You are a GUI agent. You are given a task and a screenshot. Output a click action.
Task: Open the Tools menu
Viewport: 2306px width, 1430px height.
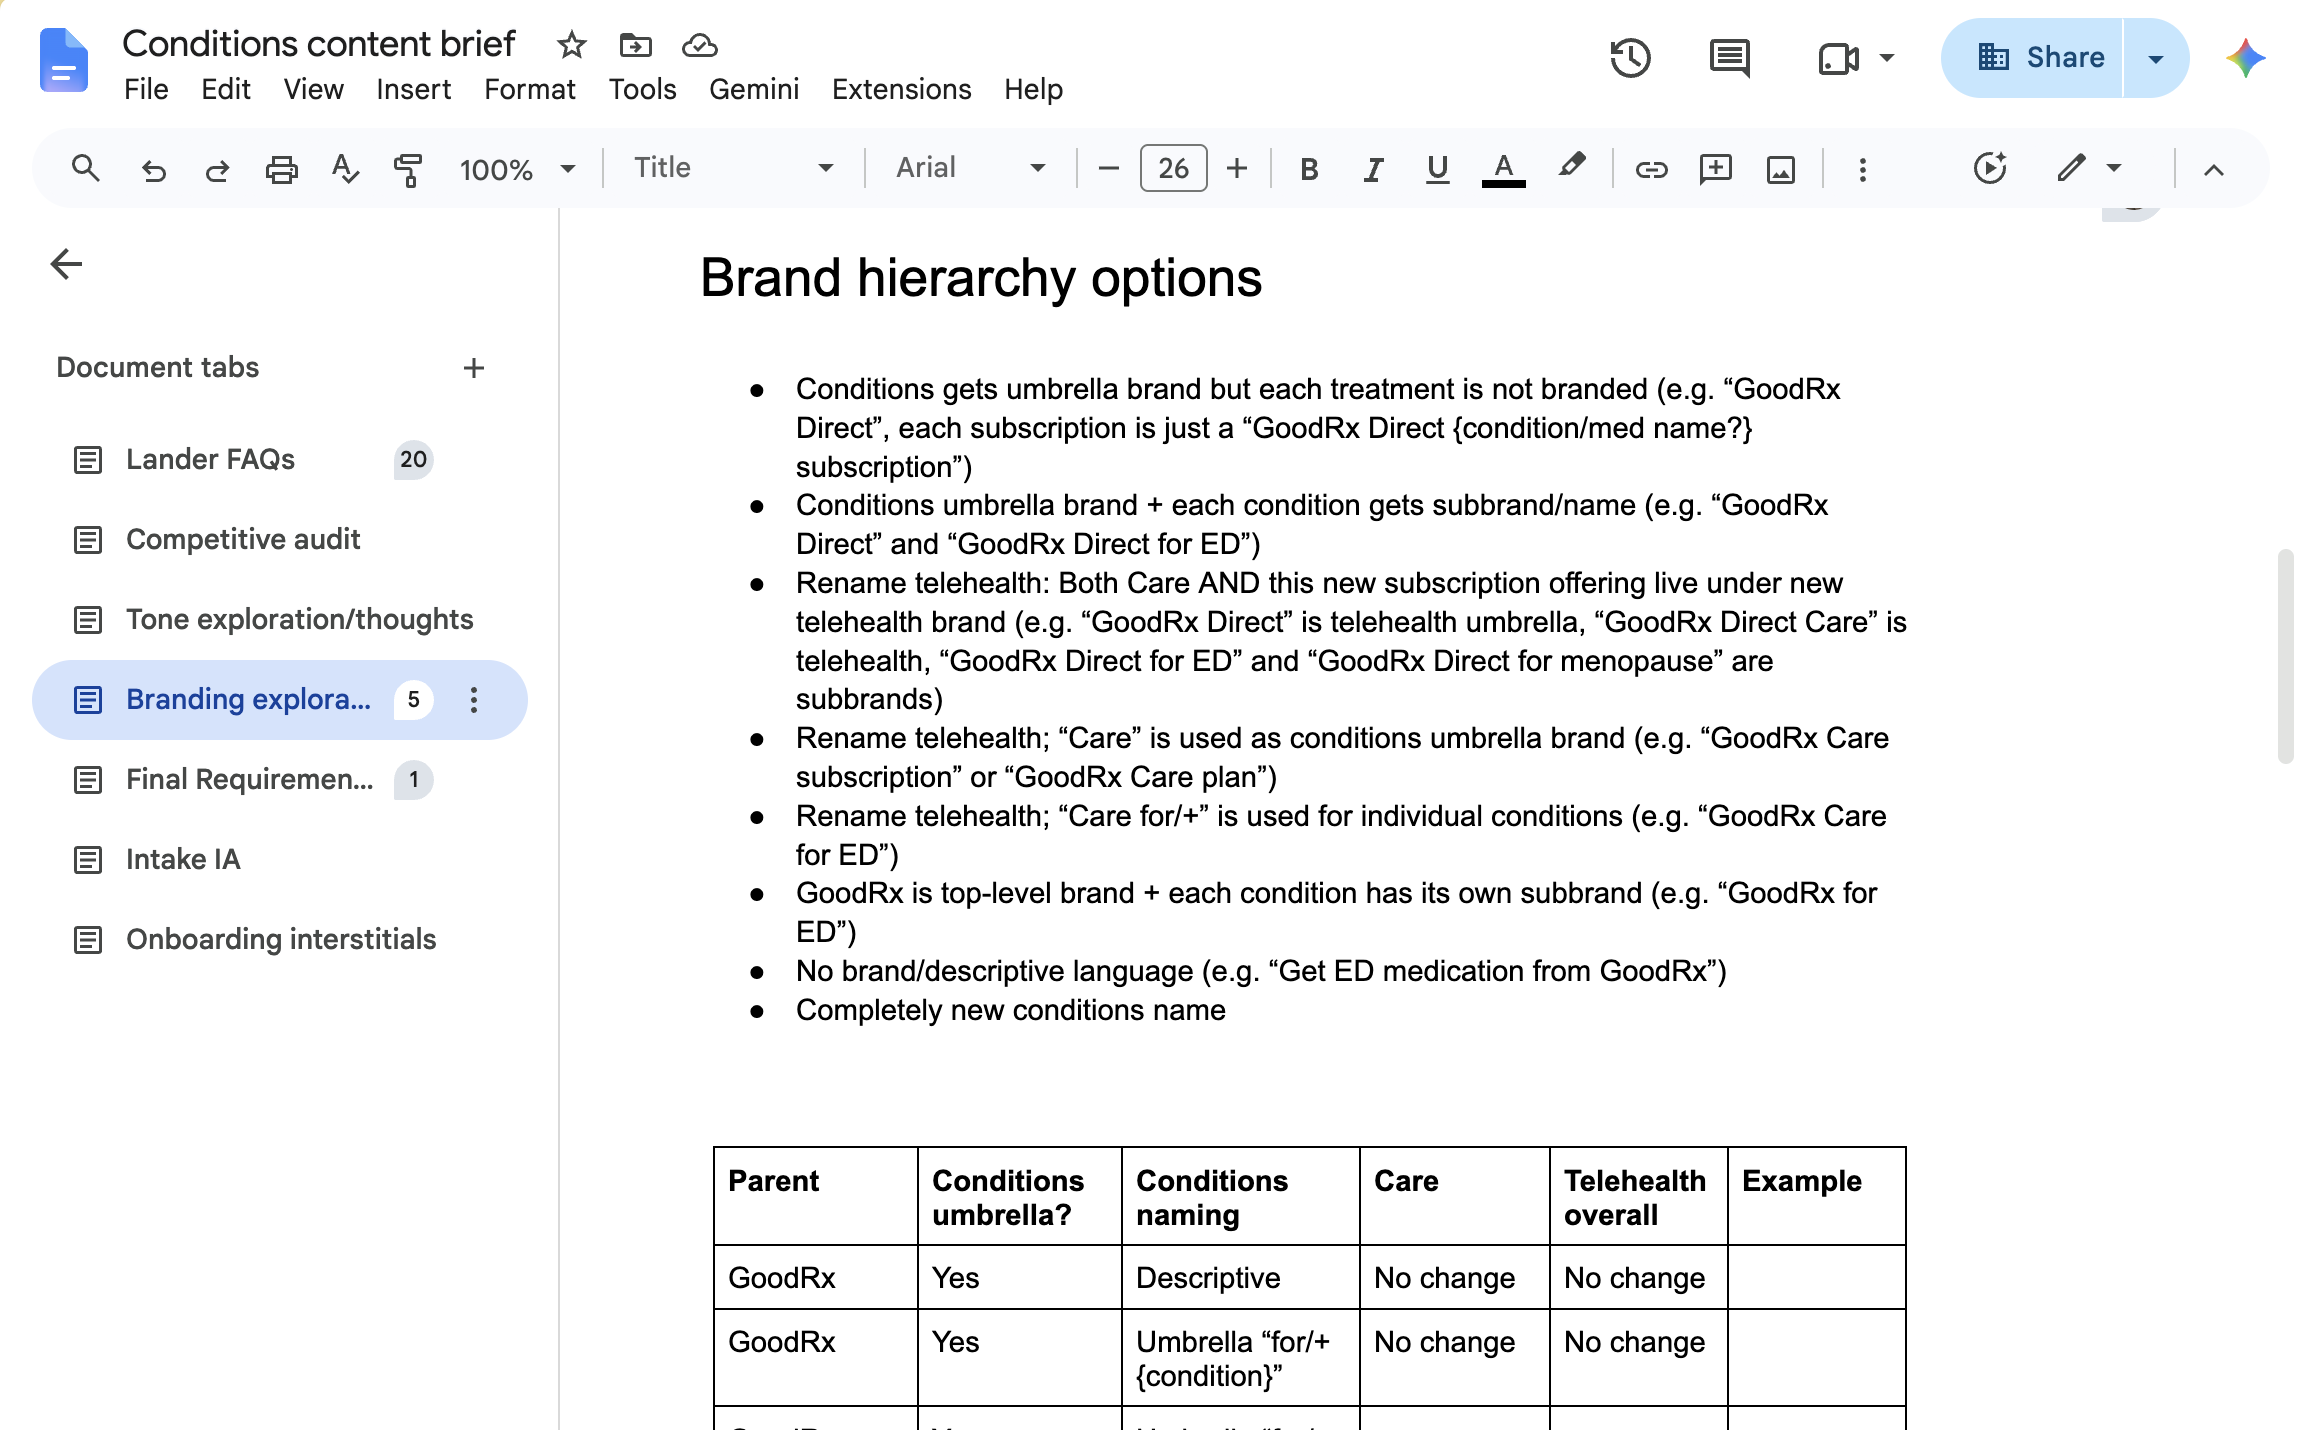tap(642, 89)
